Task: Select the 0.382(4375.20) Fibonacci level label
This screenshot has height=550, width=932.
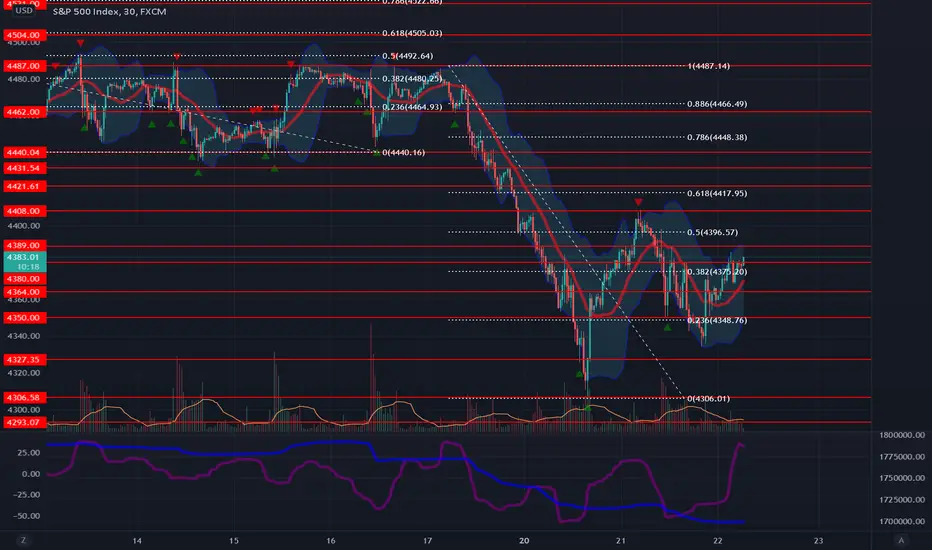Action: point(717,272)
